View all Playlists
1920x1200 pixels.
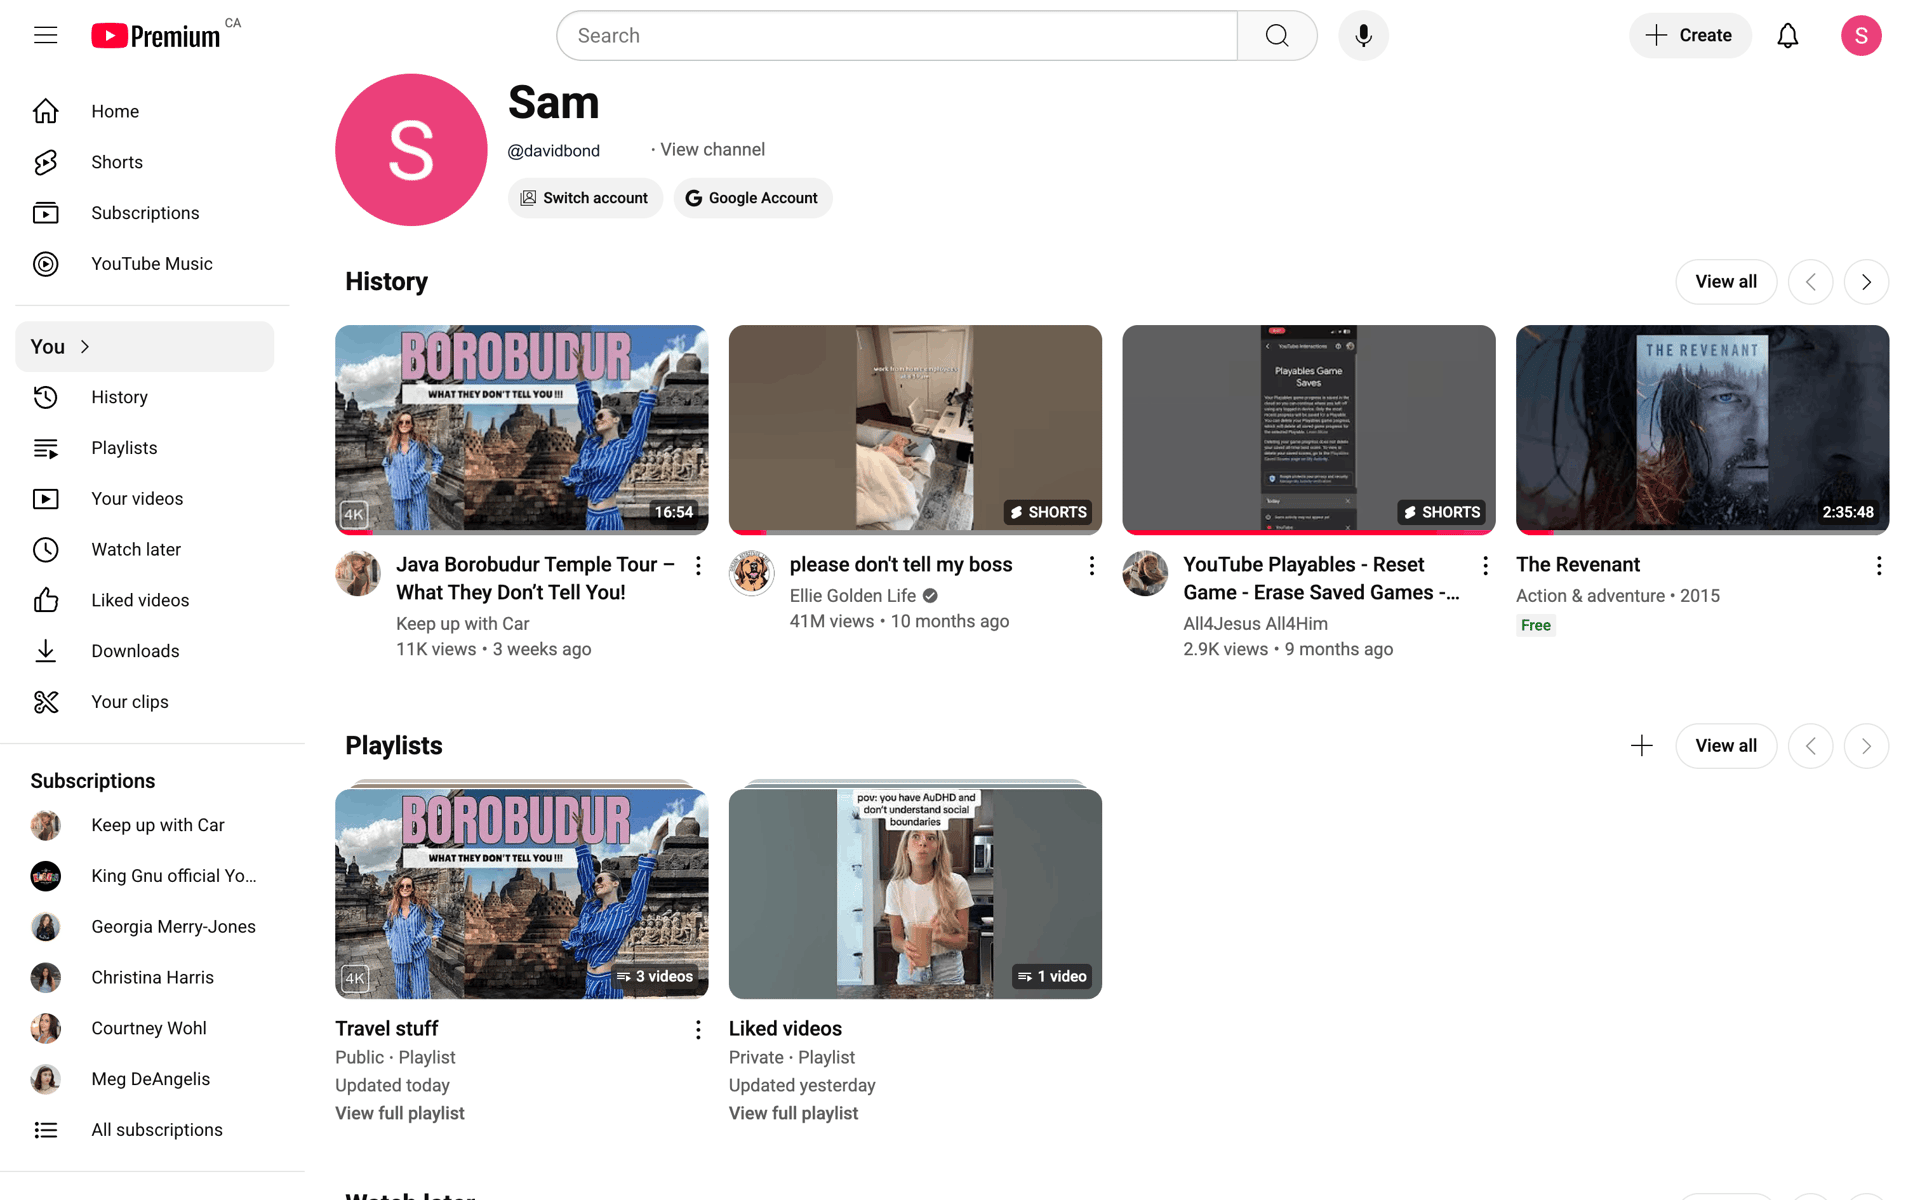pos(1726,746)
